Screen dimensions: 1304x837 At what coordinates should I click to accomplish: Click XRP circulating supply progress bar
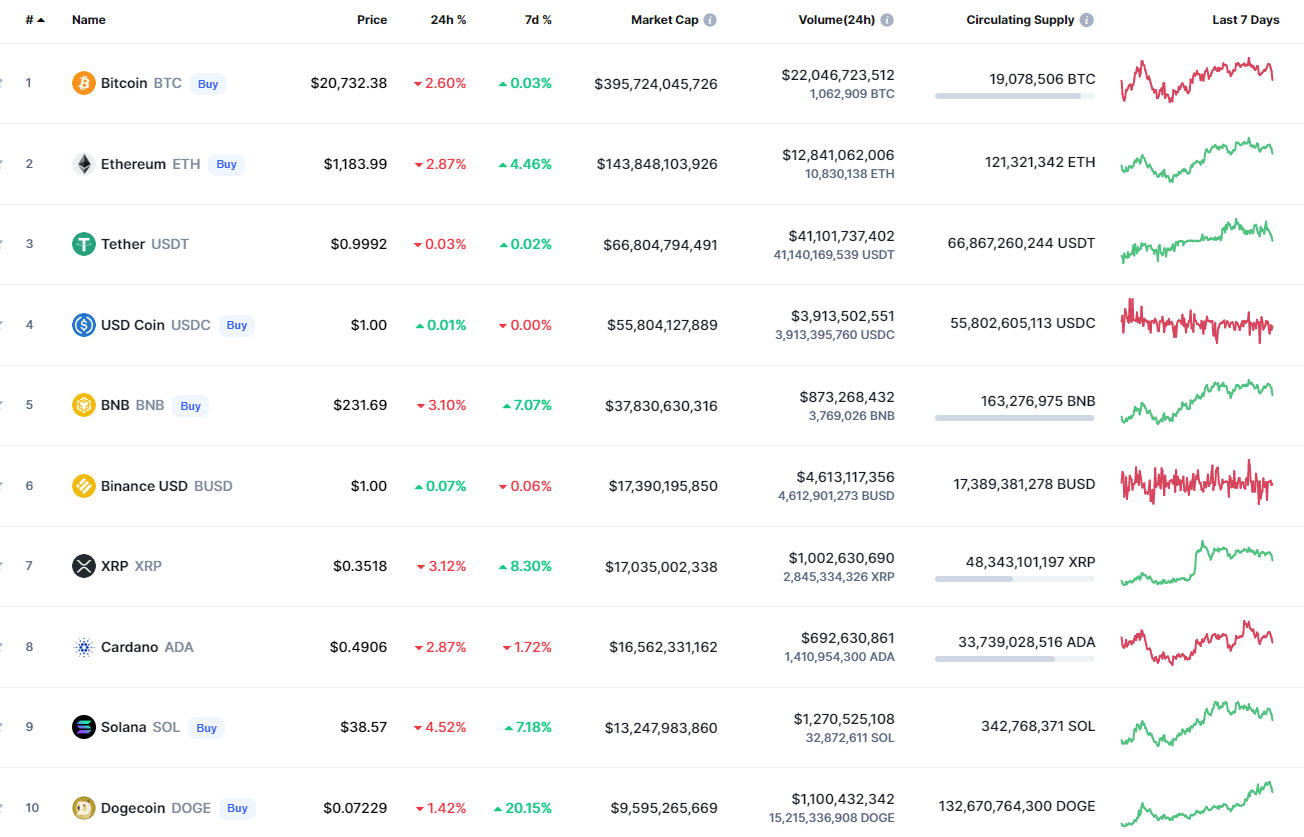pyautogui.click(x=1015, y=579)
